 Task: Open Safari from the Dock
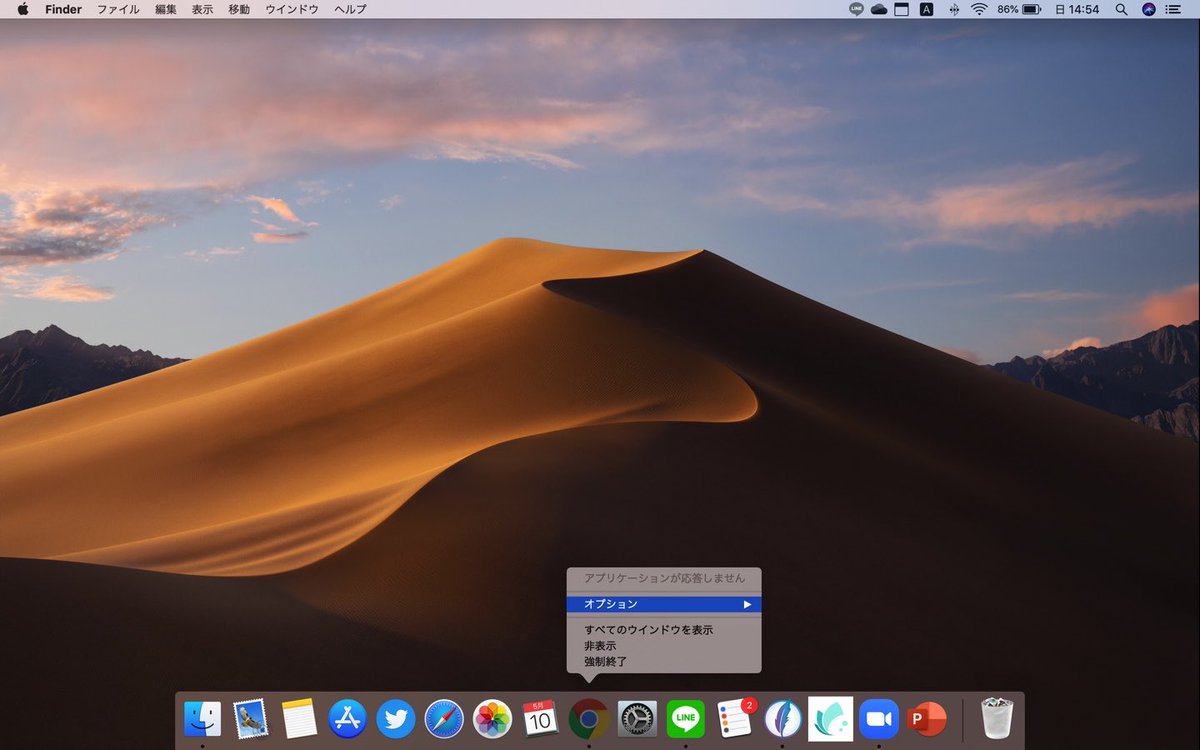(444, 718)
